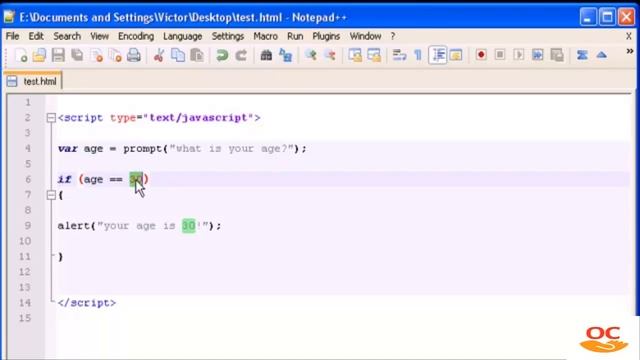Click the Close document toolbar icon
This screenshot has width=640, height=360.
tap(97, 55)
